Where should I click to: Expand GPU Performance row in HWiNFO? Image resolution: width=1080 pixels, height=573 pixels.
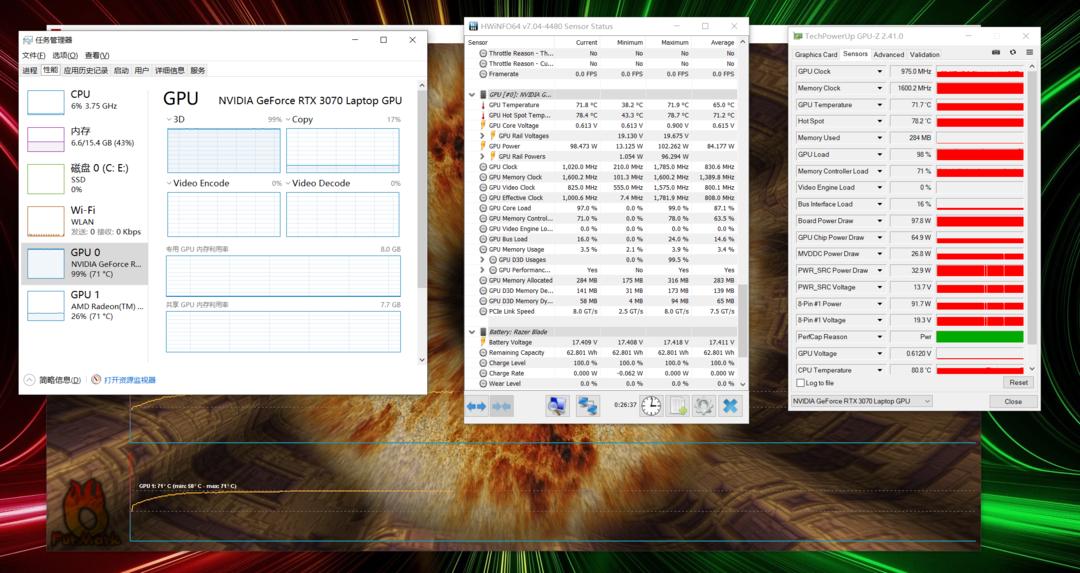[482, 270]
